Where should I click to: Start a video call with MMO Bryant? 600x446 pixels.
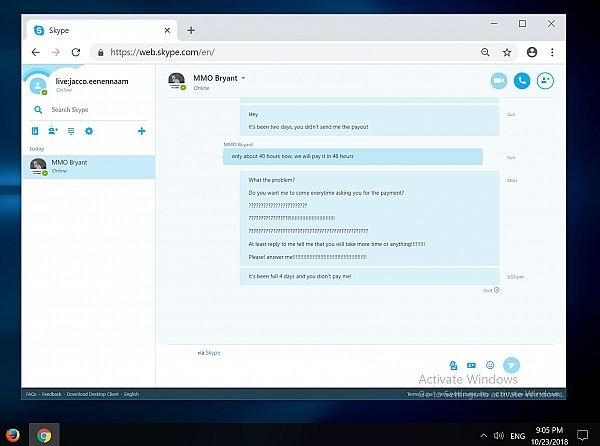coord(499,81)
